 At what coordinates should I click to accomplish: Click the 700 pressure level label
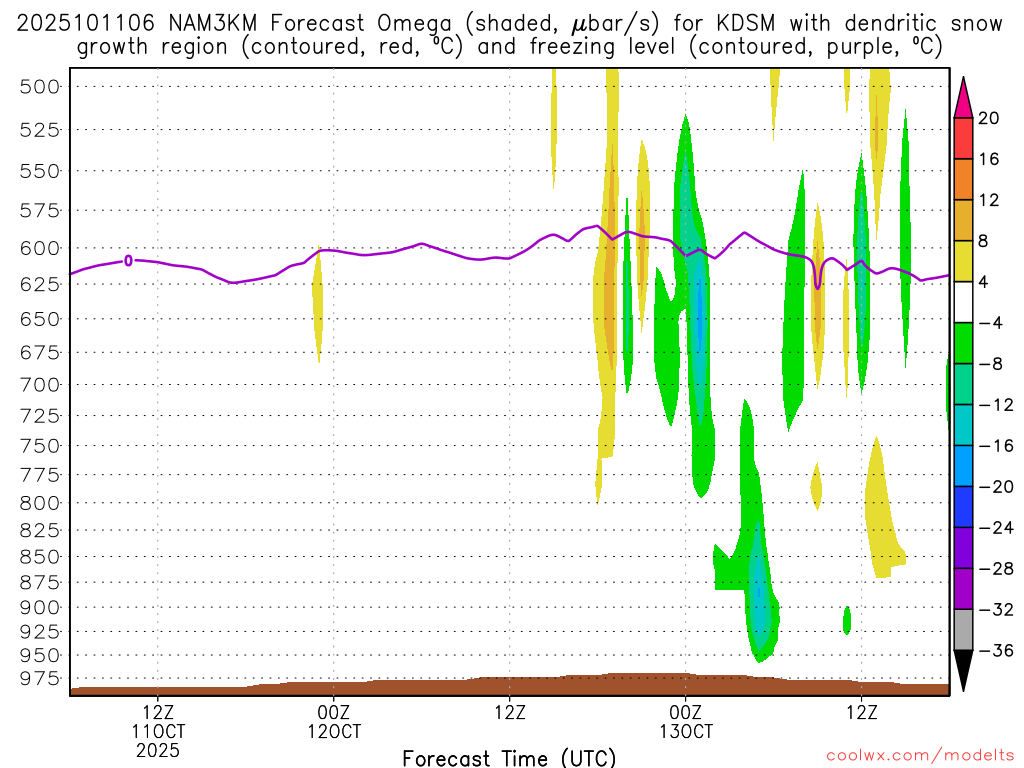40,385
